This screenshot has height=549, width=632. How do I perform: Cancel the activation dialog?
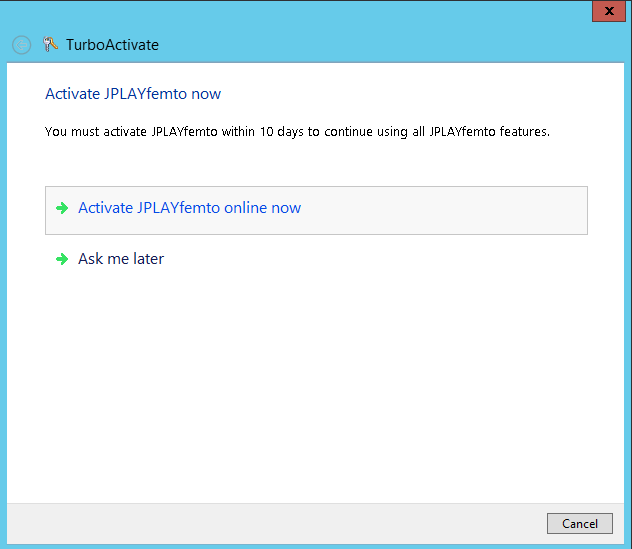580,524
